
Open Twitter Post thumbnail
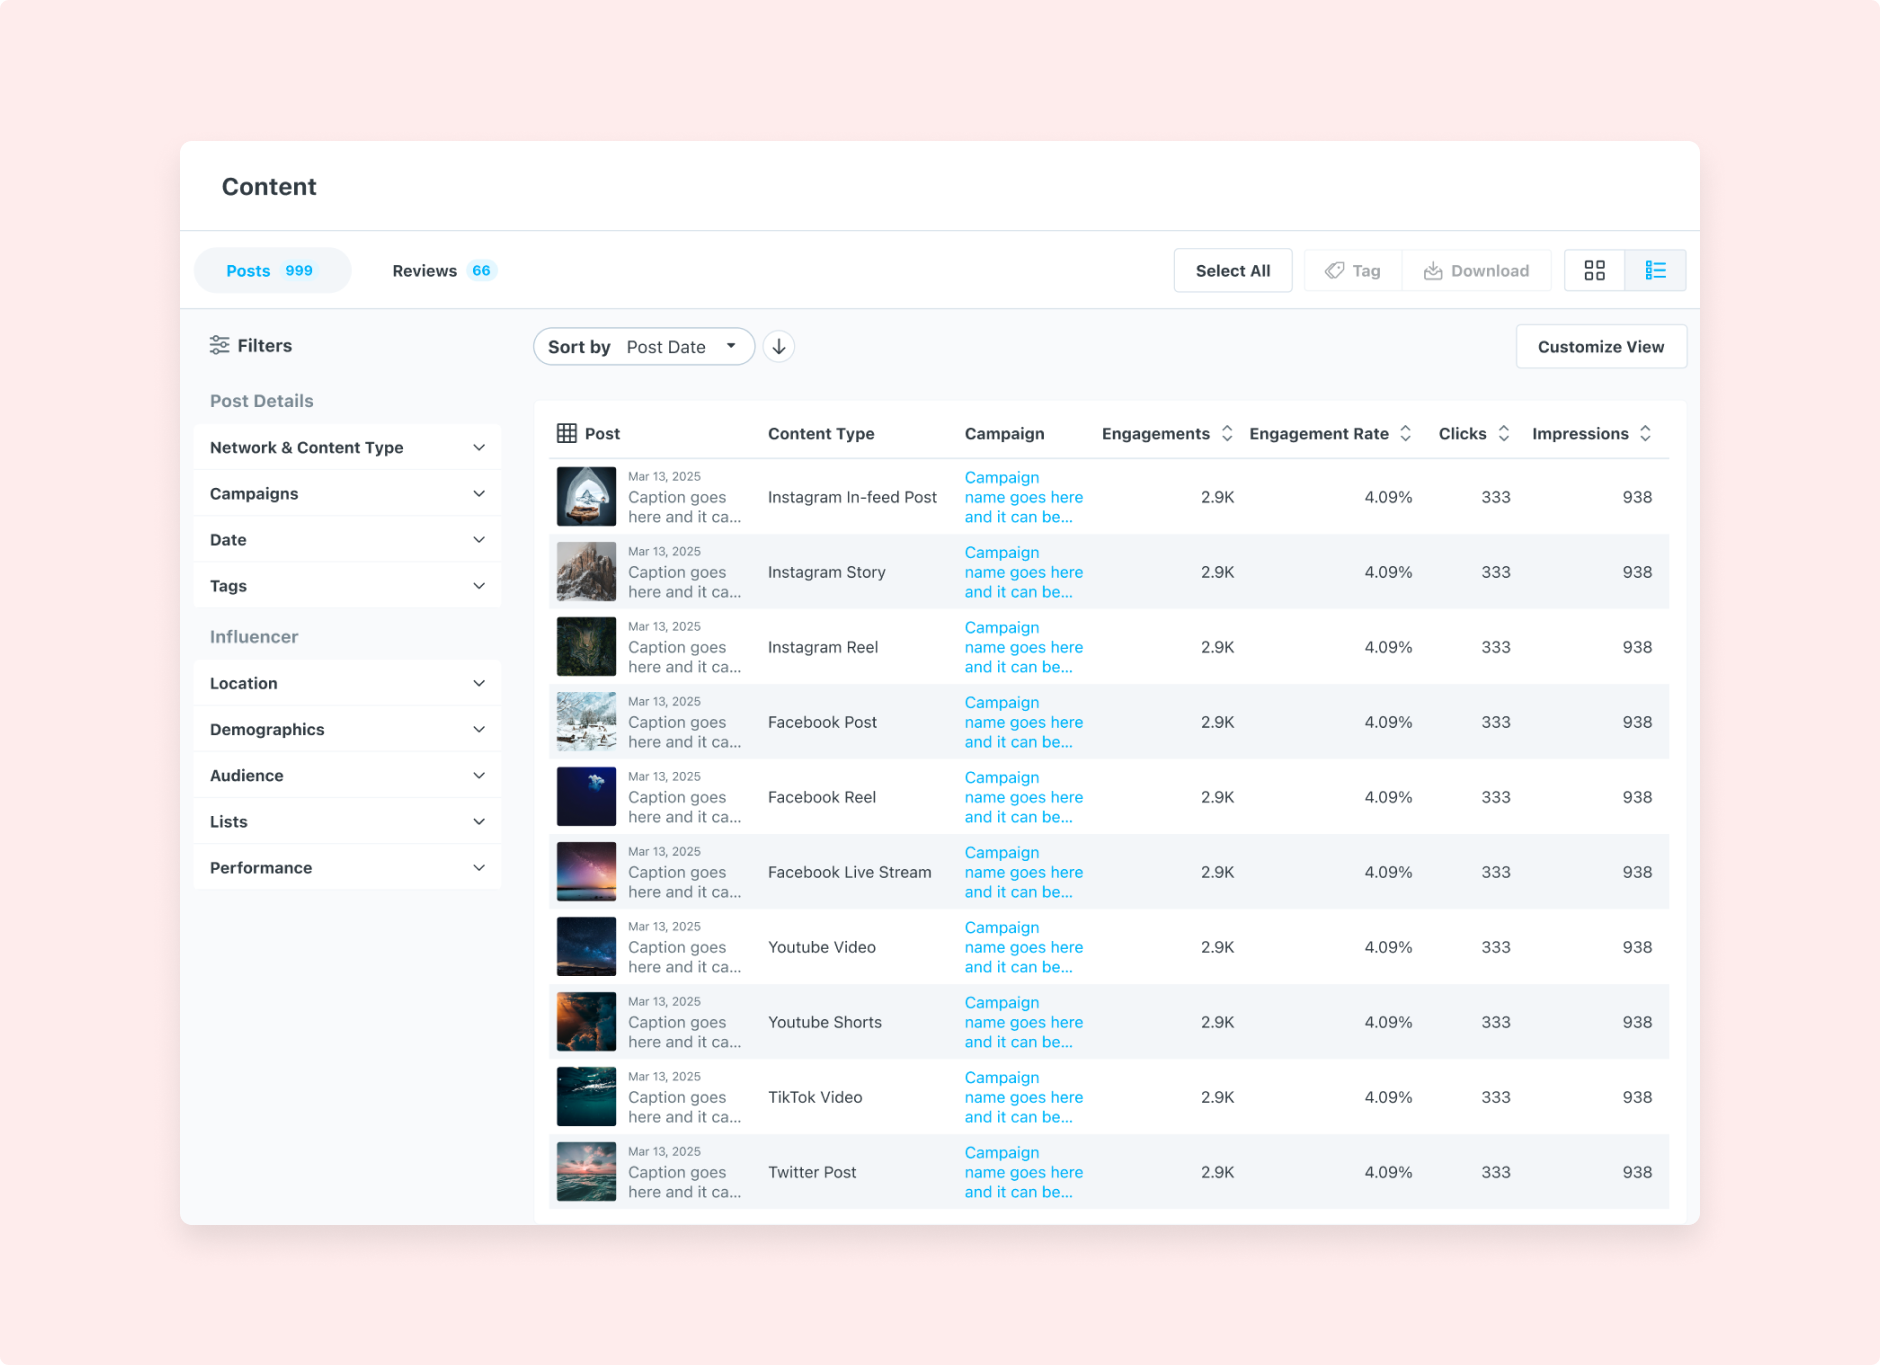(x=586, y=1171)
